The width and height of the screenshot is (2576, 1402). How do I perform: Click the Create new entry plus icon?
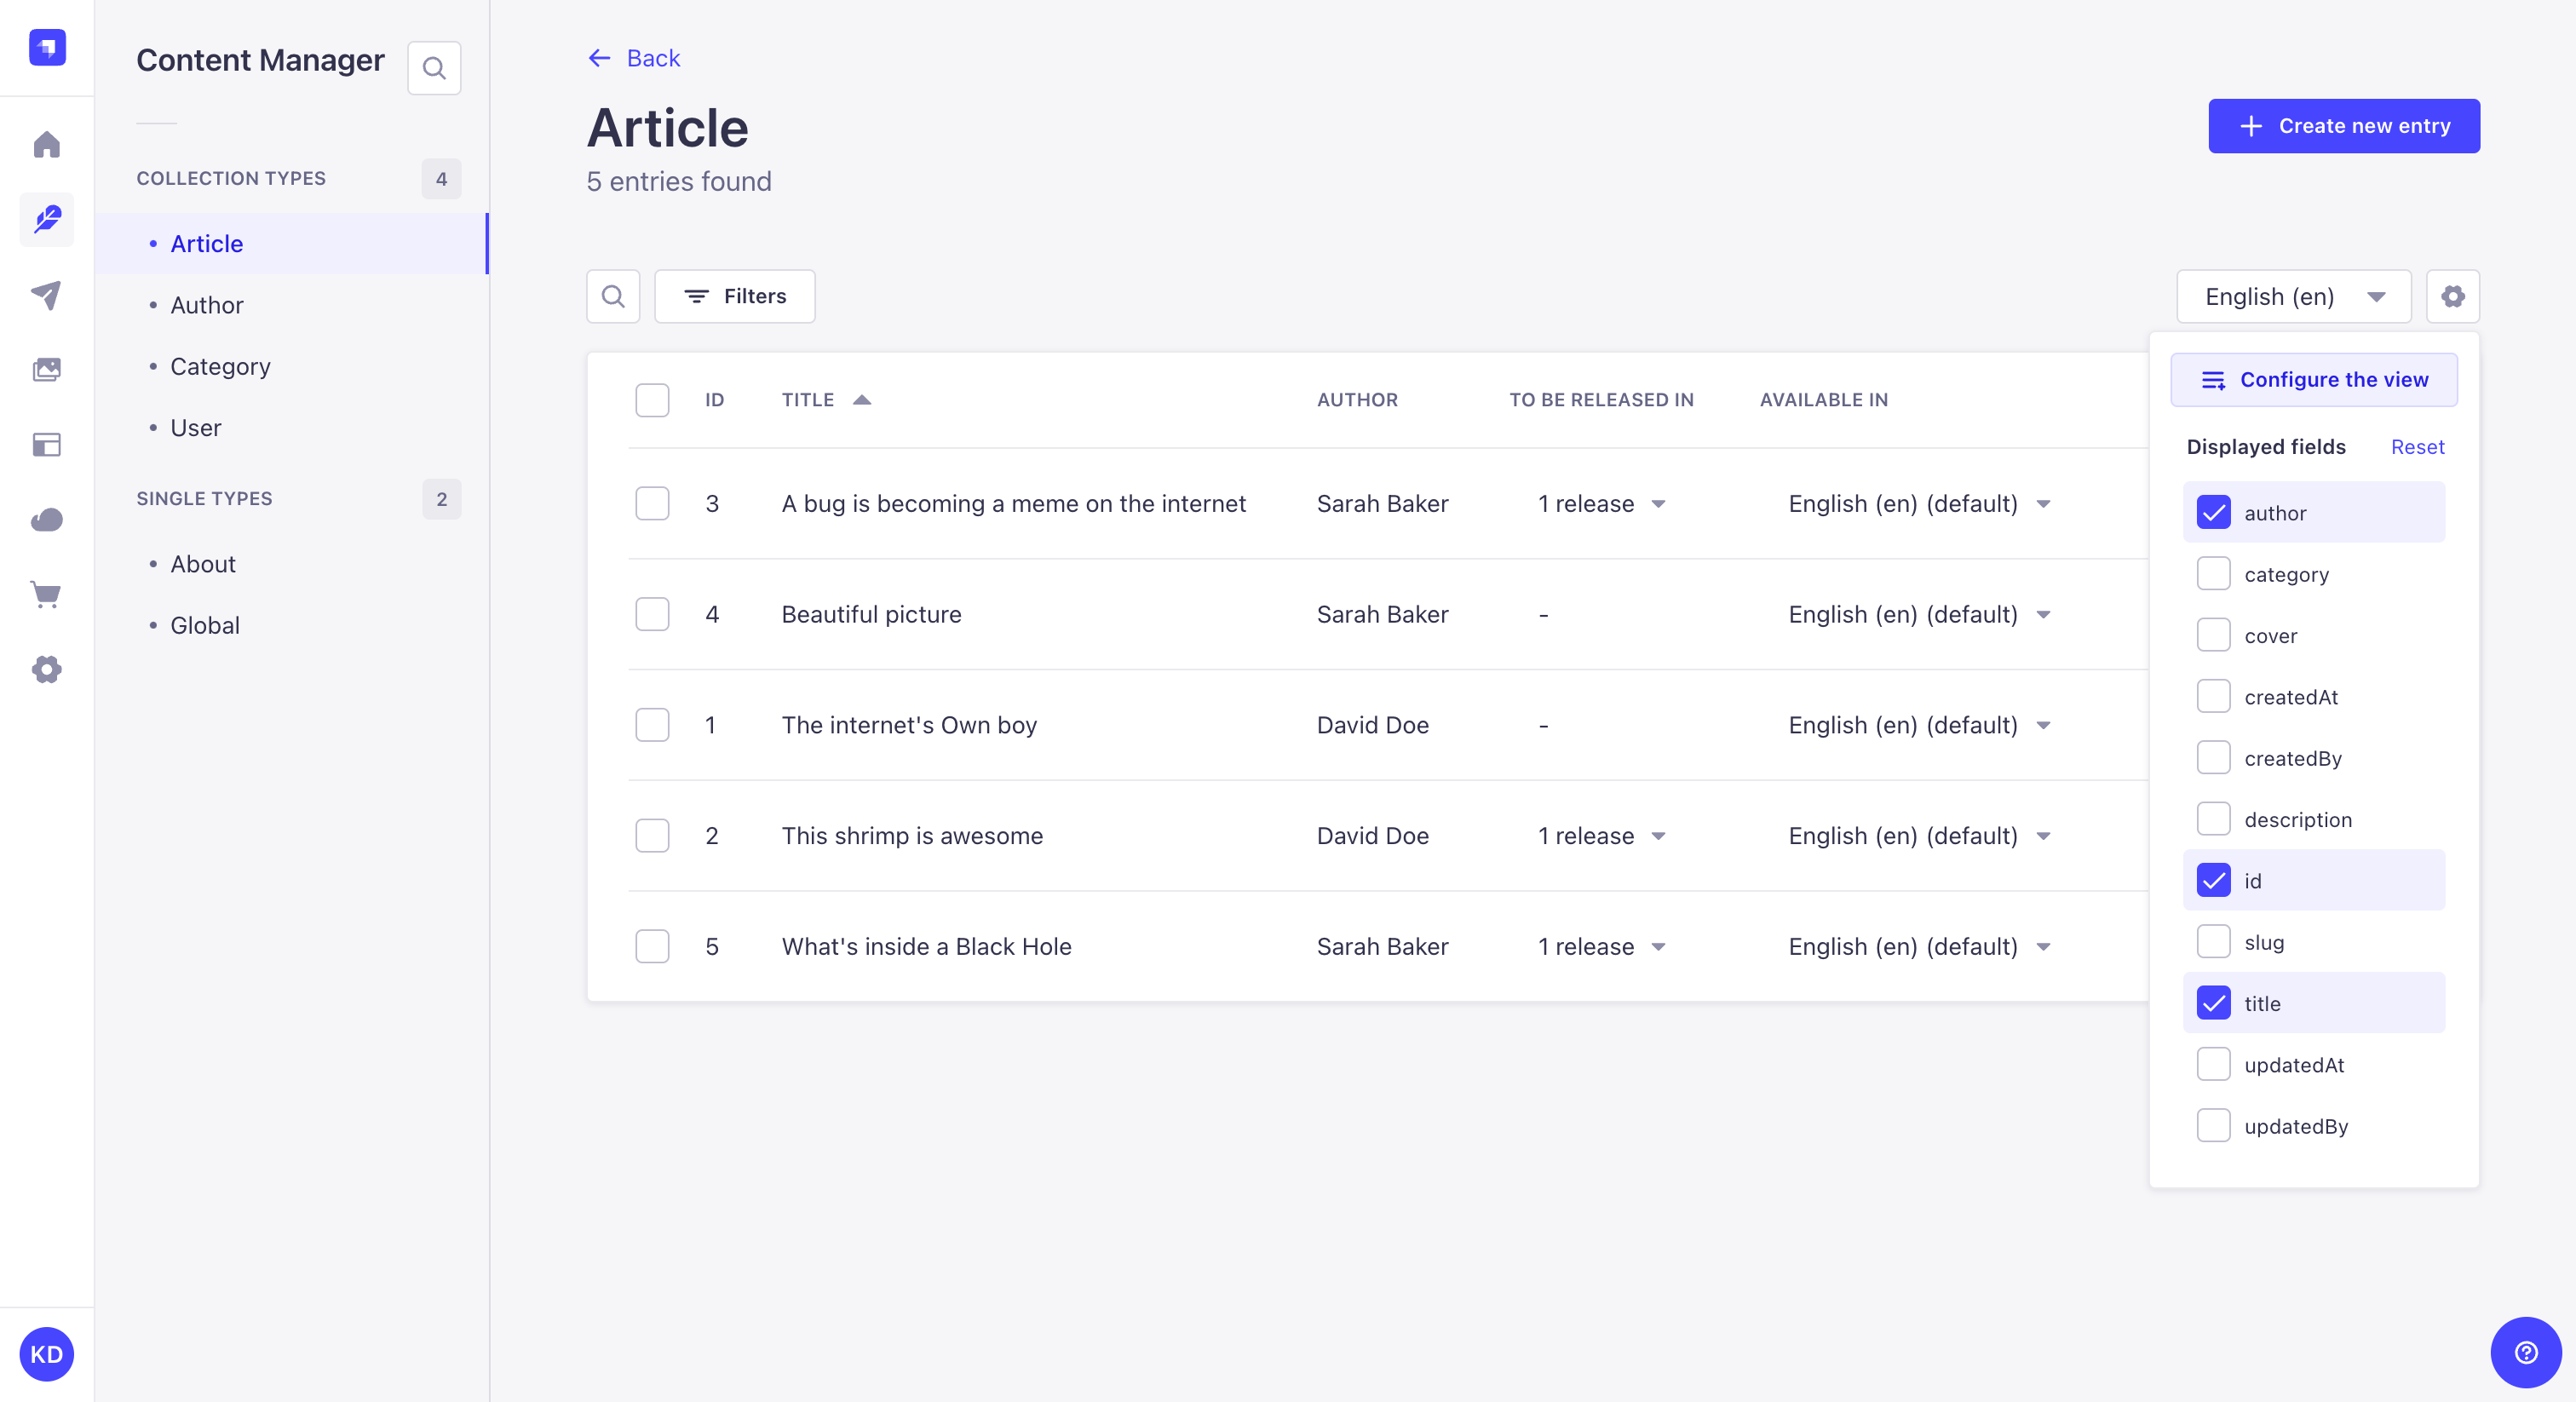(2250, 124)
